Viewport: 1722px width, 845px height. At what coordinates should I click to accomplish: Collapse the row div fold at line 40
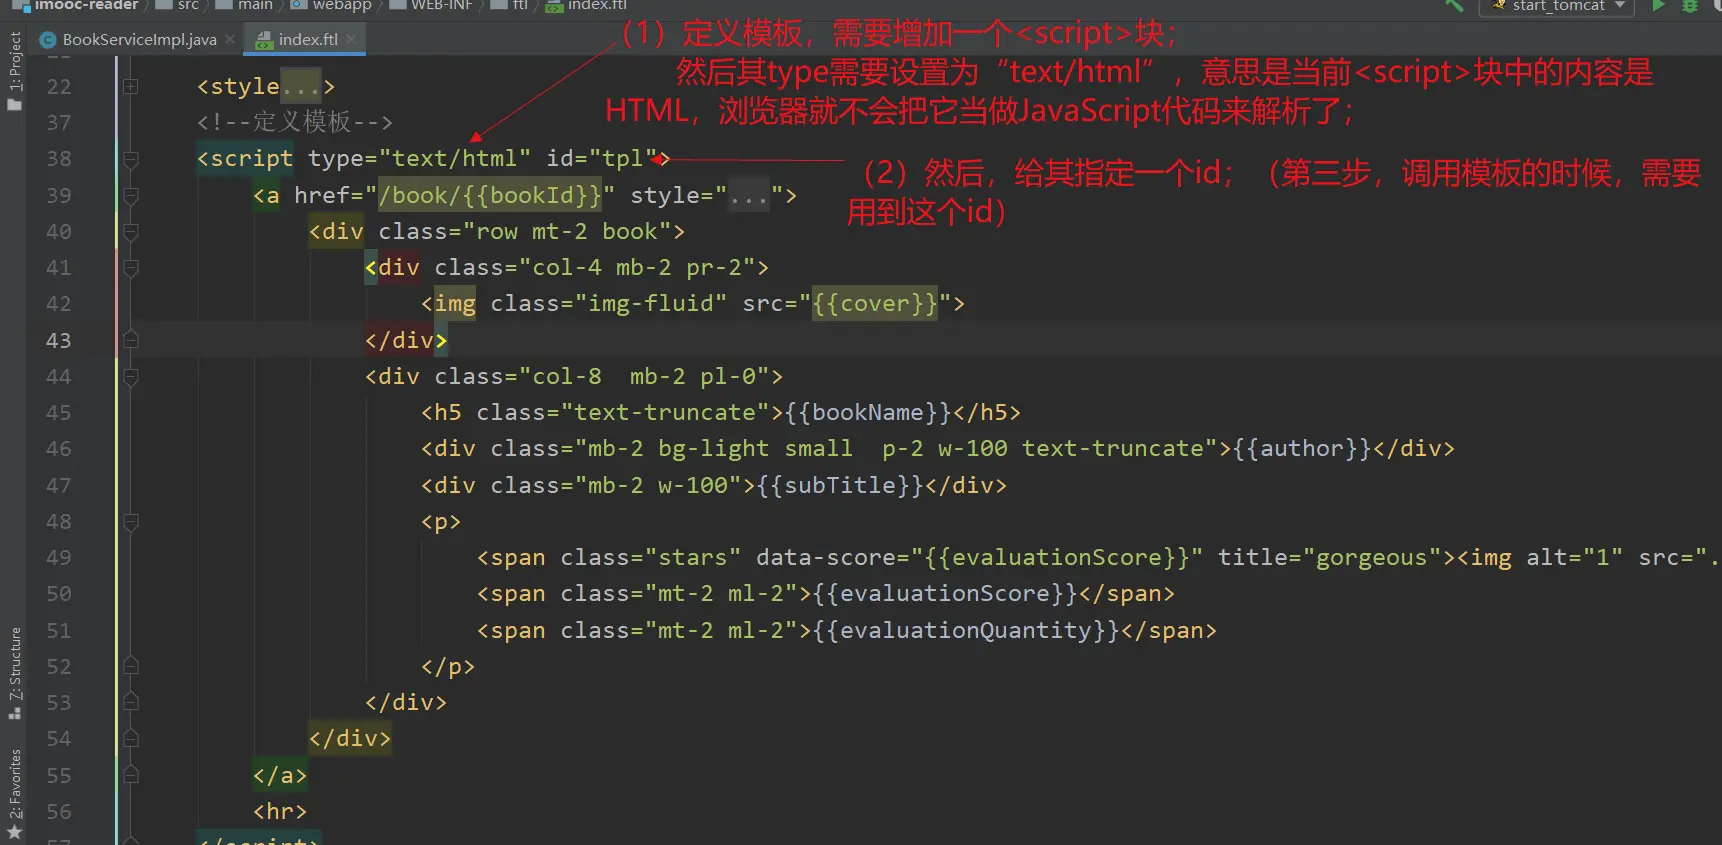click(130, 232)
